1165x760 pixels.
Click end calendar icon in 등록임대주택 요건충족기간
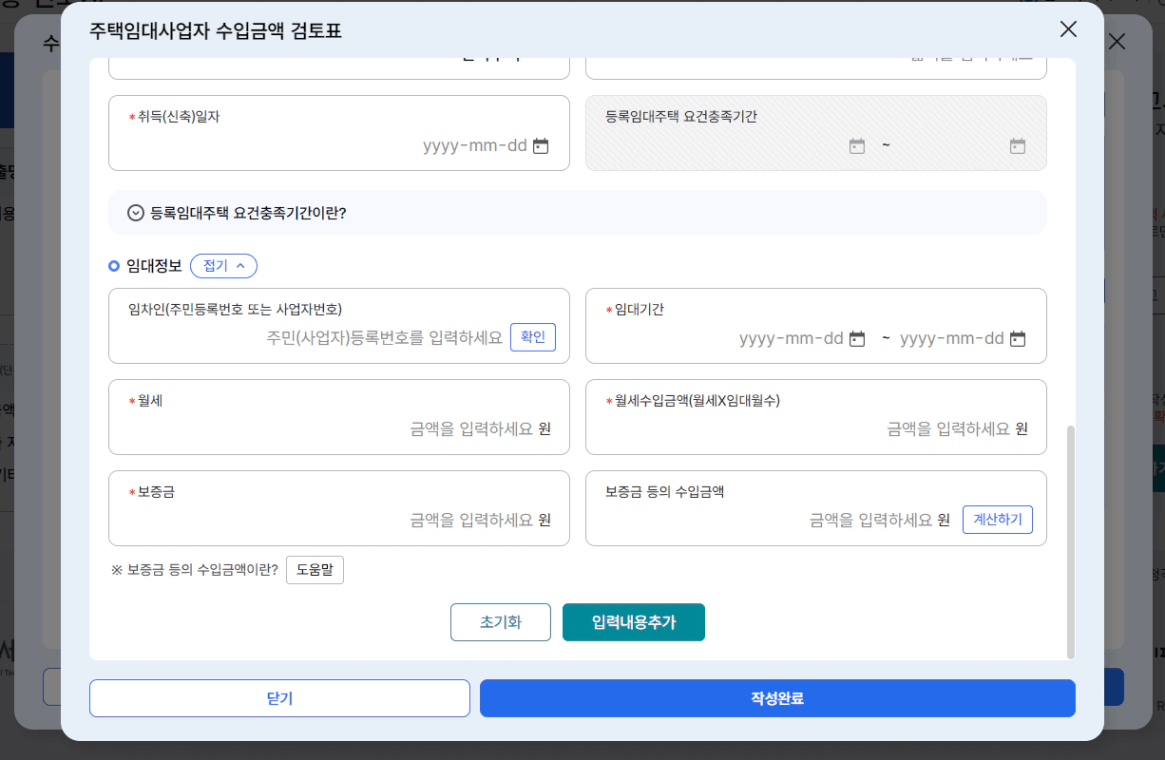click(x=1017, y=146)
